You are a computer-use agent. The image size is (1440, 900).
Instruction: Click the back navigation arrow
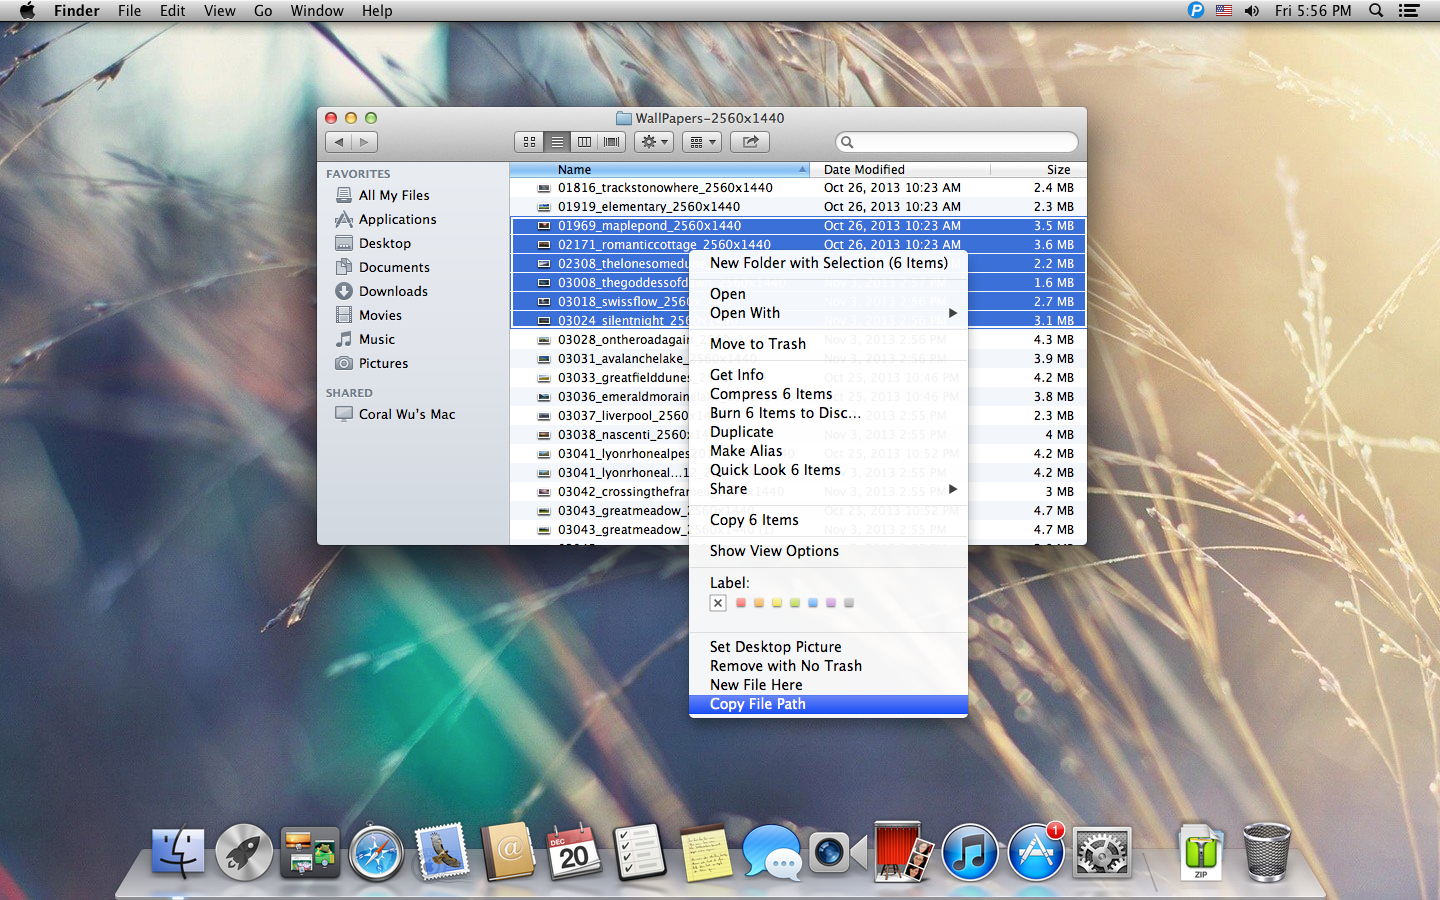click(x=339, y=141)
